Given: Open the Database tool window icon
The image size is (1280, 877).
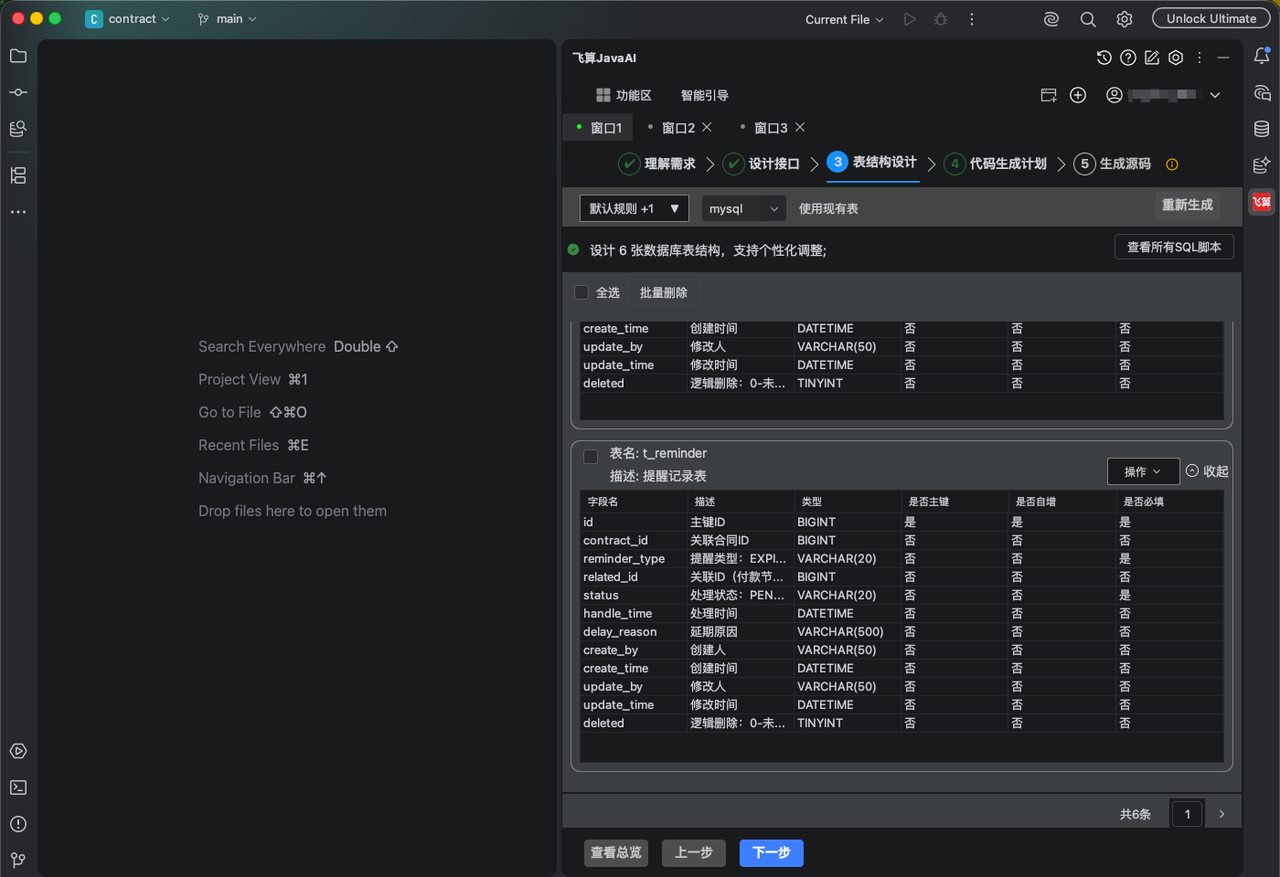Looking at the screenshot, I should 1262,129.
